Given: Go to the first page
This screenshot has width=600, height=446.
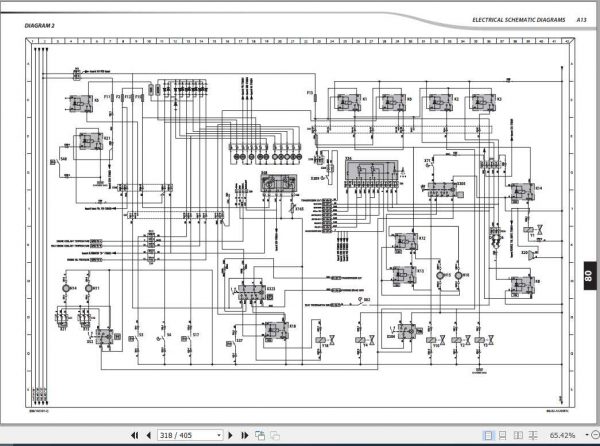Looking at the screenshot, I should tap(134, 435).
